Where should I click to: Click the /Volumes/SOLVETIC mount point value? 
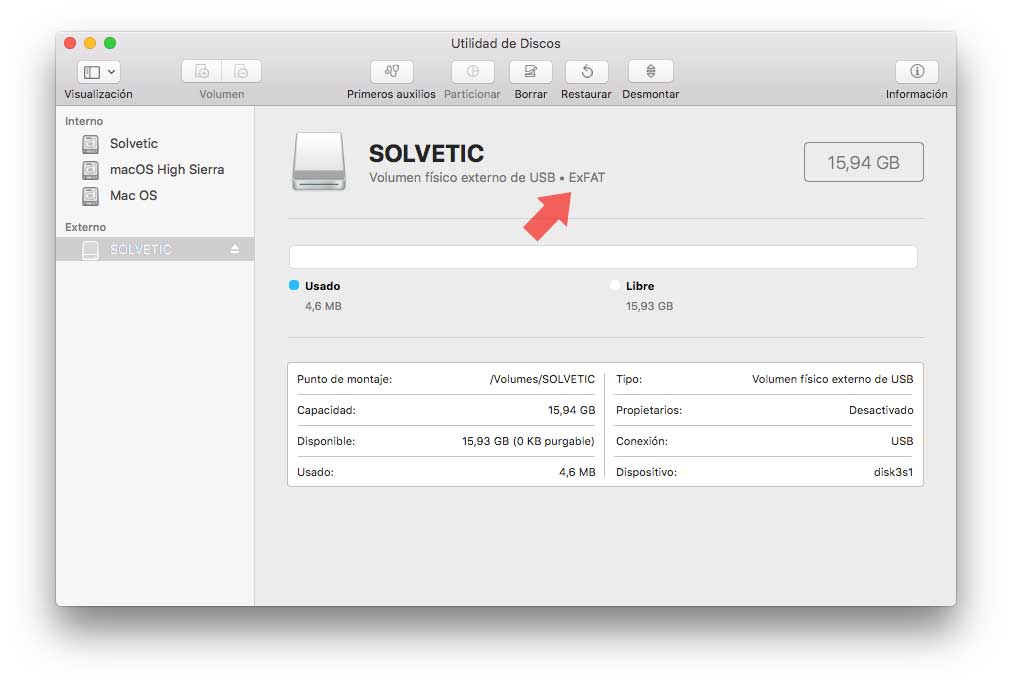(542, 379)
